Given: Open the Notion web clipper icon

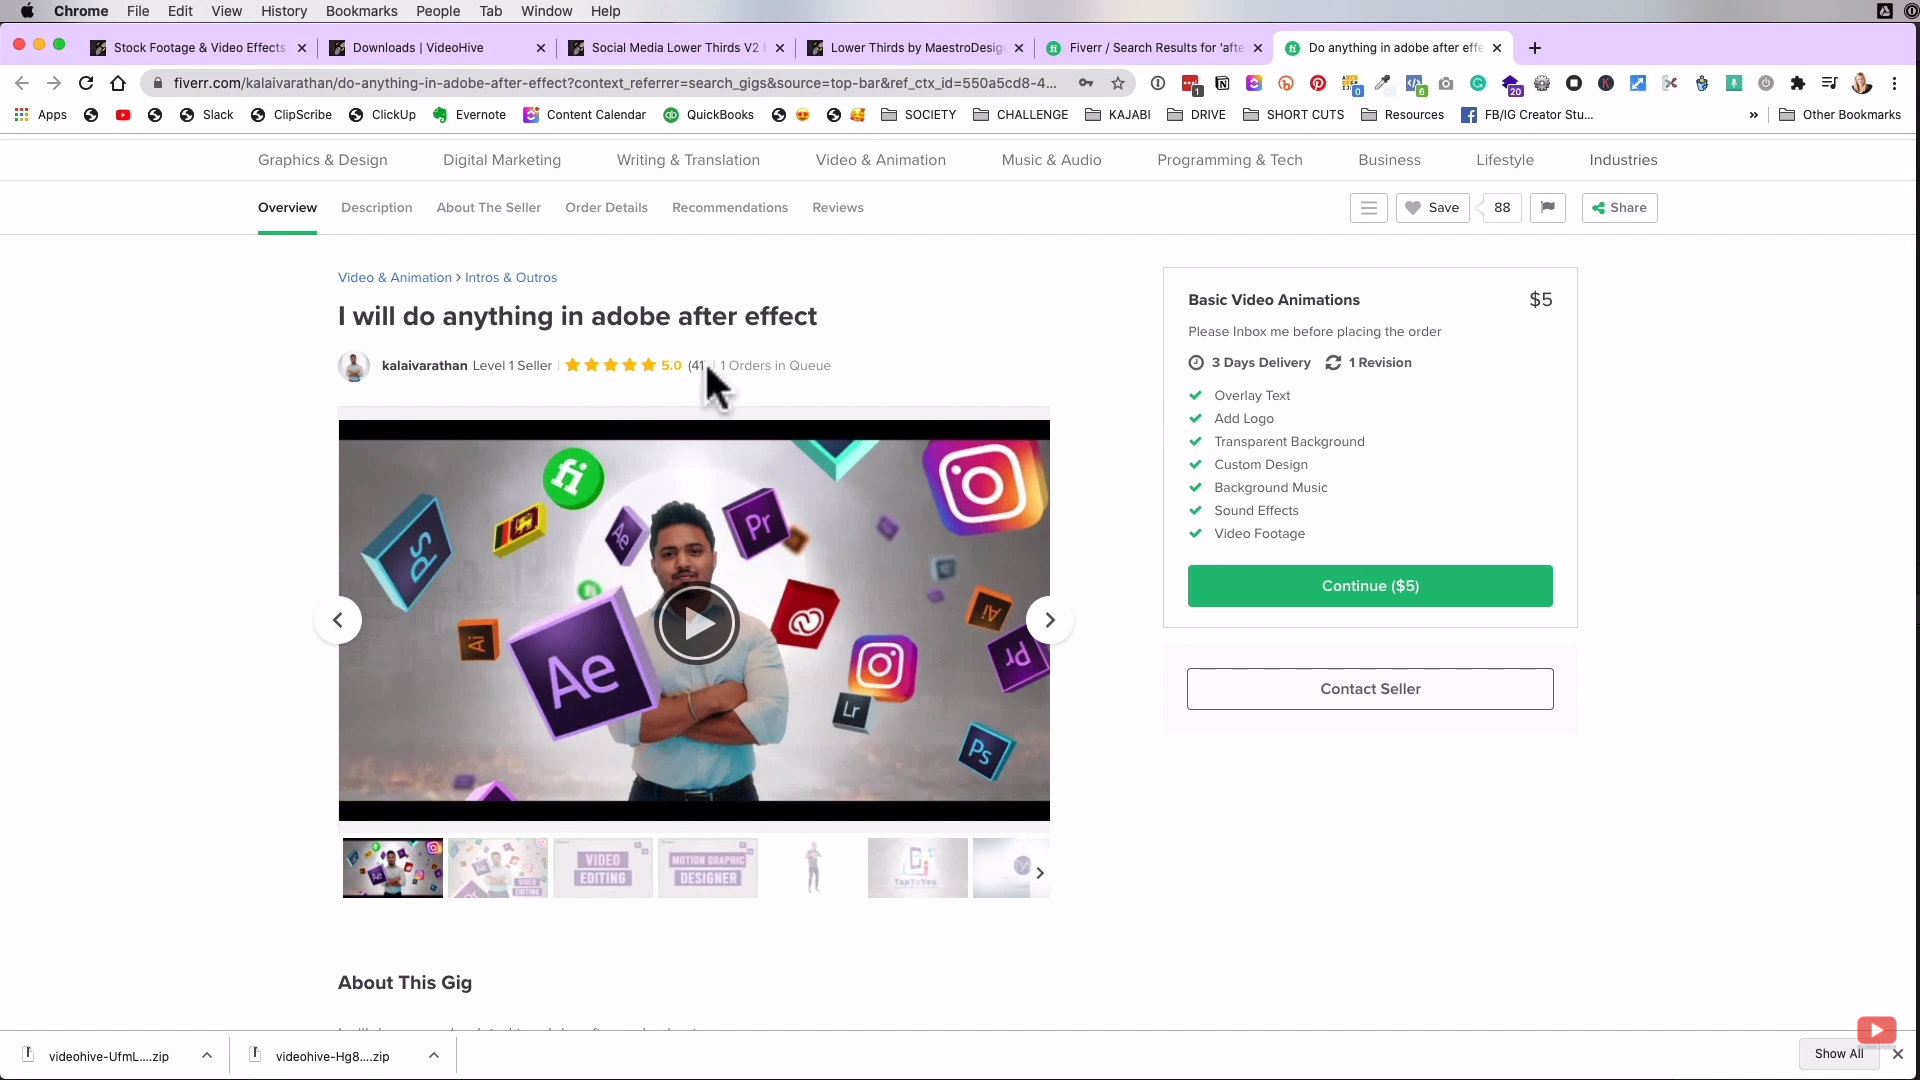Looking at the screenshot, I should pyautogui.click(x=1223, y=83).
